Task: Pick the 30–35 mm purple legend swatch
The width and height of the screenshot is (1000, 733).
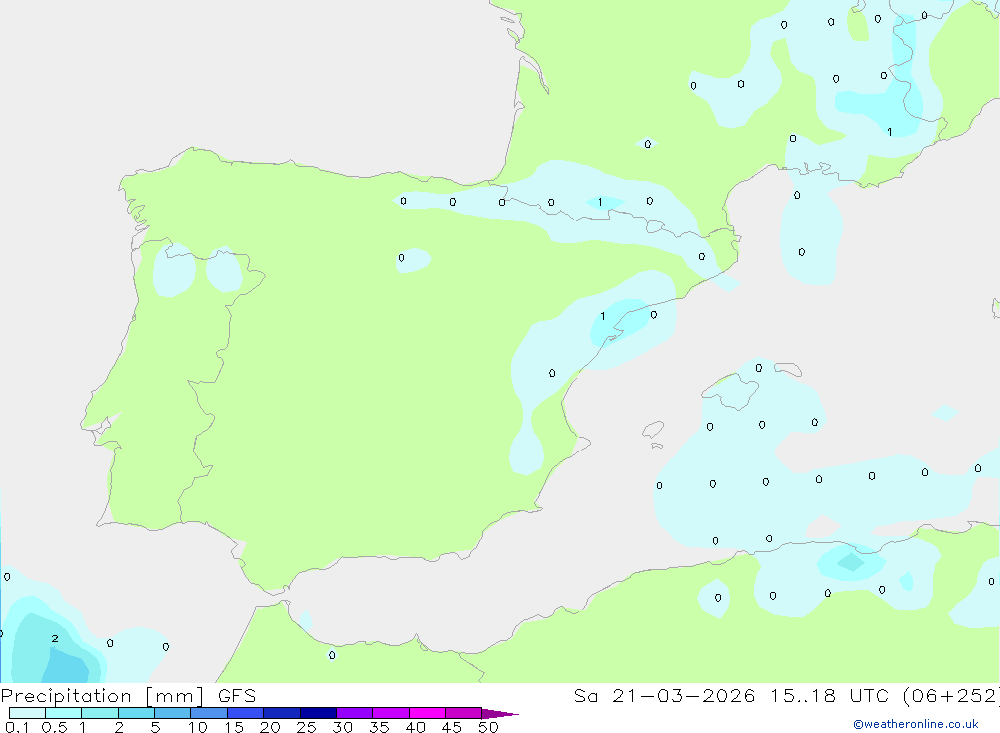Action: point(355,713)
